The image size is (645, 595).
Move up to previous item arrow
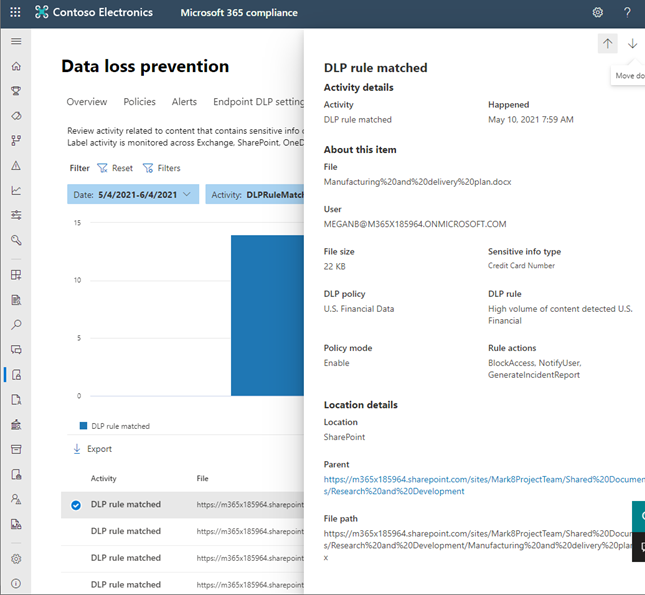coord(607,43)
